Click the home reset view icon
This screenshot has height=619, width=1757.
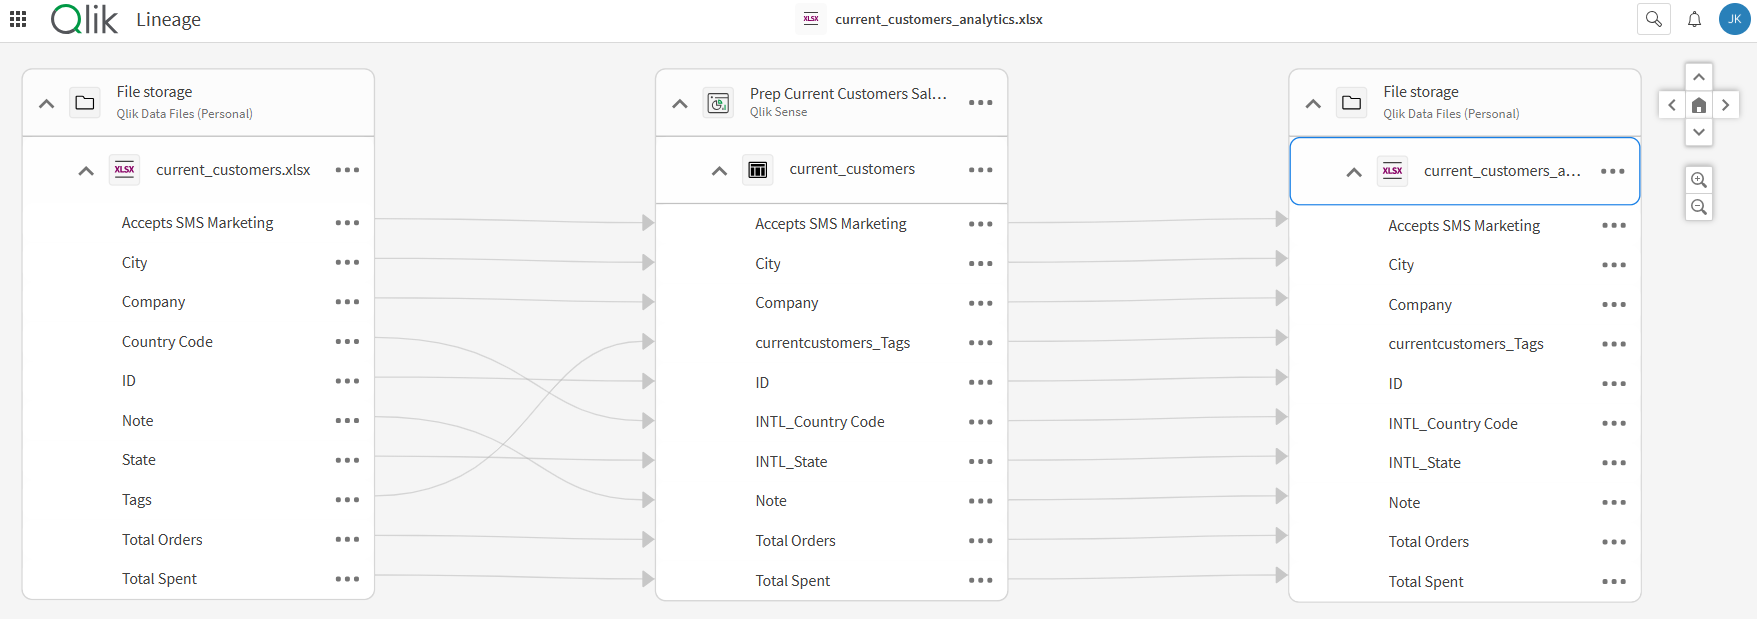[x=1698, y=105]
